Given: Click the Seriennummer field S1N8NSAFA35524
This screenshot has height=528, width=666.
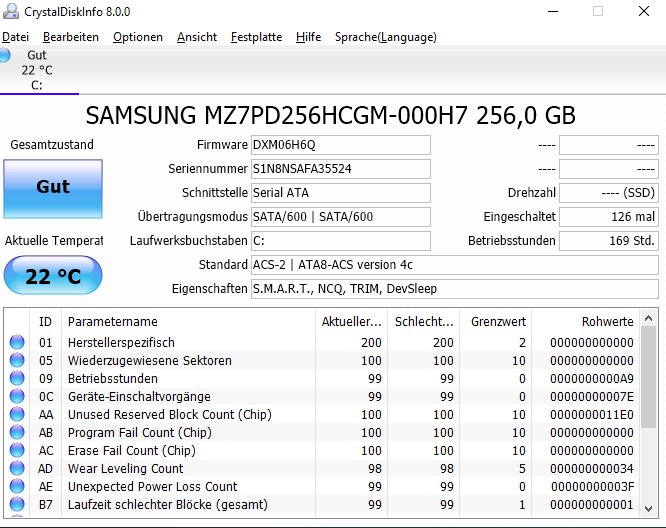Looking at the screenshot, I should [341, 169].
